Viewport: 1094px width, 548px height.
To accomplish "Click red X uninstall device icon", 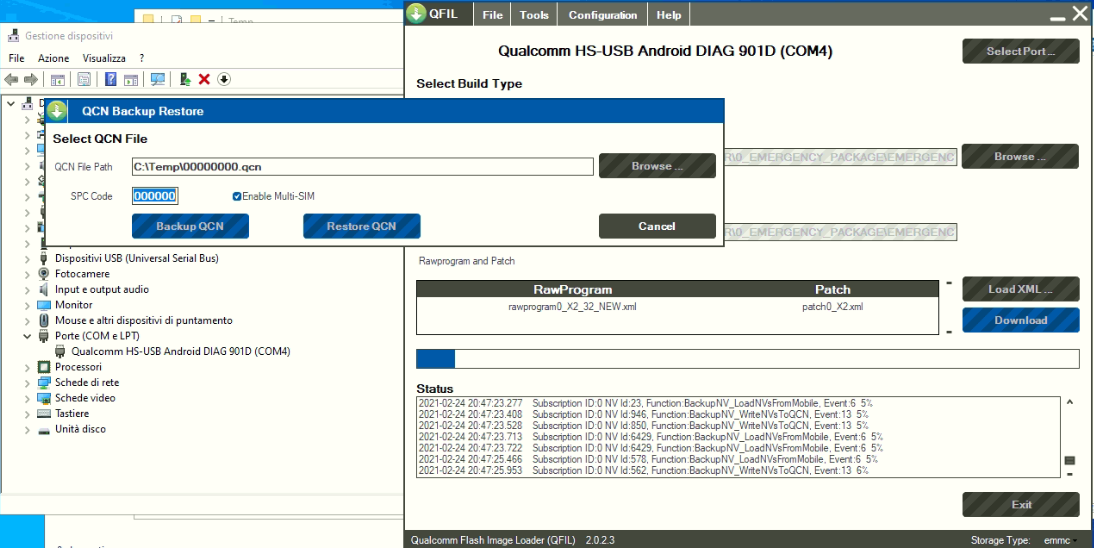I will 204,80.
